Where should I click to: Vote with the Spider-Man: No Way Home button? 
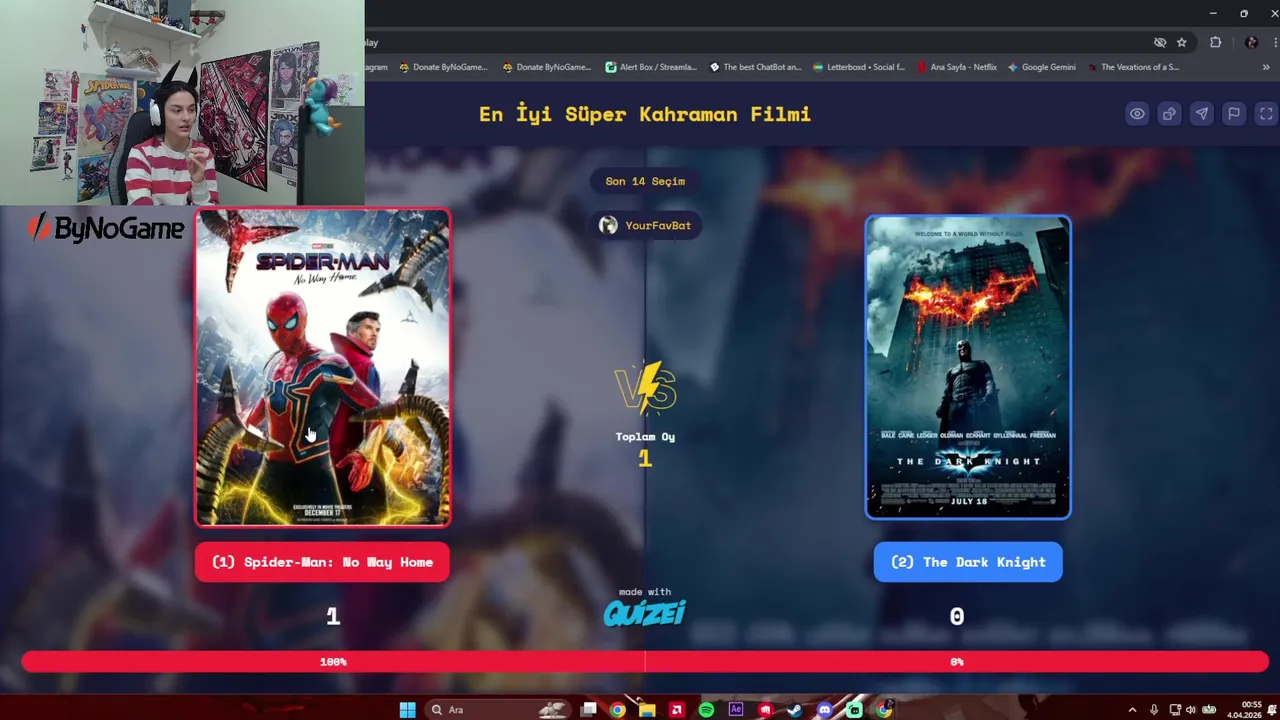pyautogui.click(x=322, y=562)
